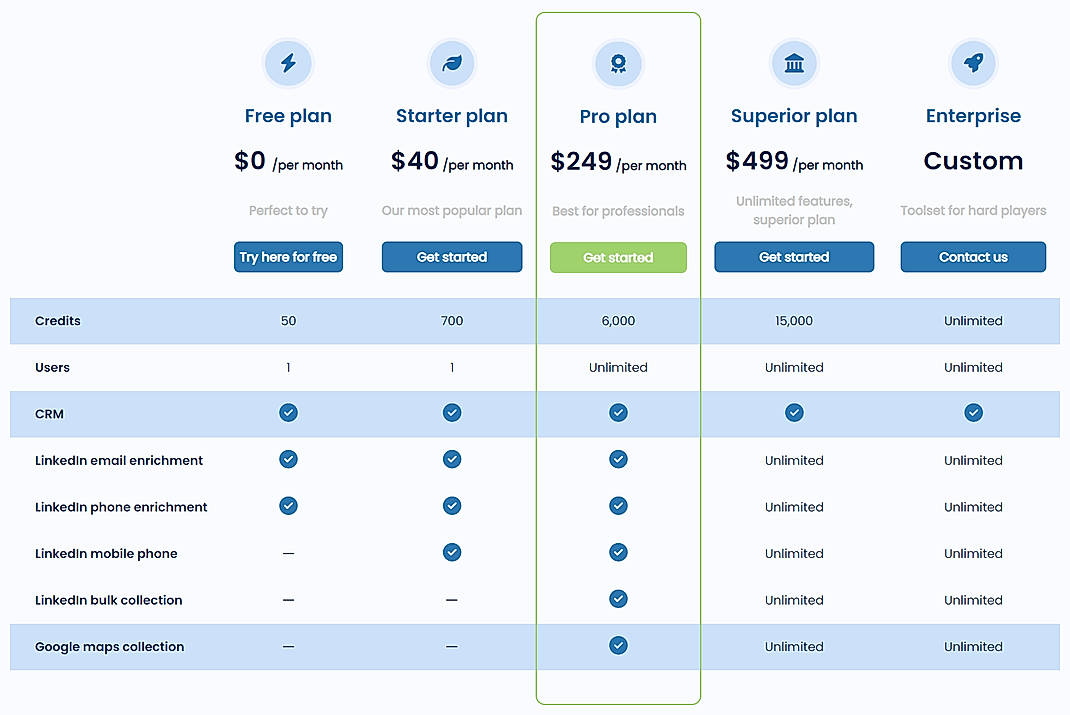The height and width of the screenshot is (715, 1070).
Task: Click the CRM checkmark under Free plan
Action: [x=288, y=412]
